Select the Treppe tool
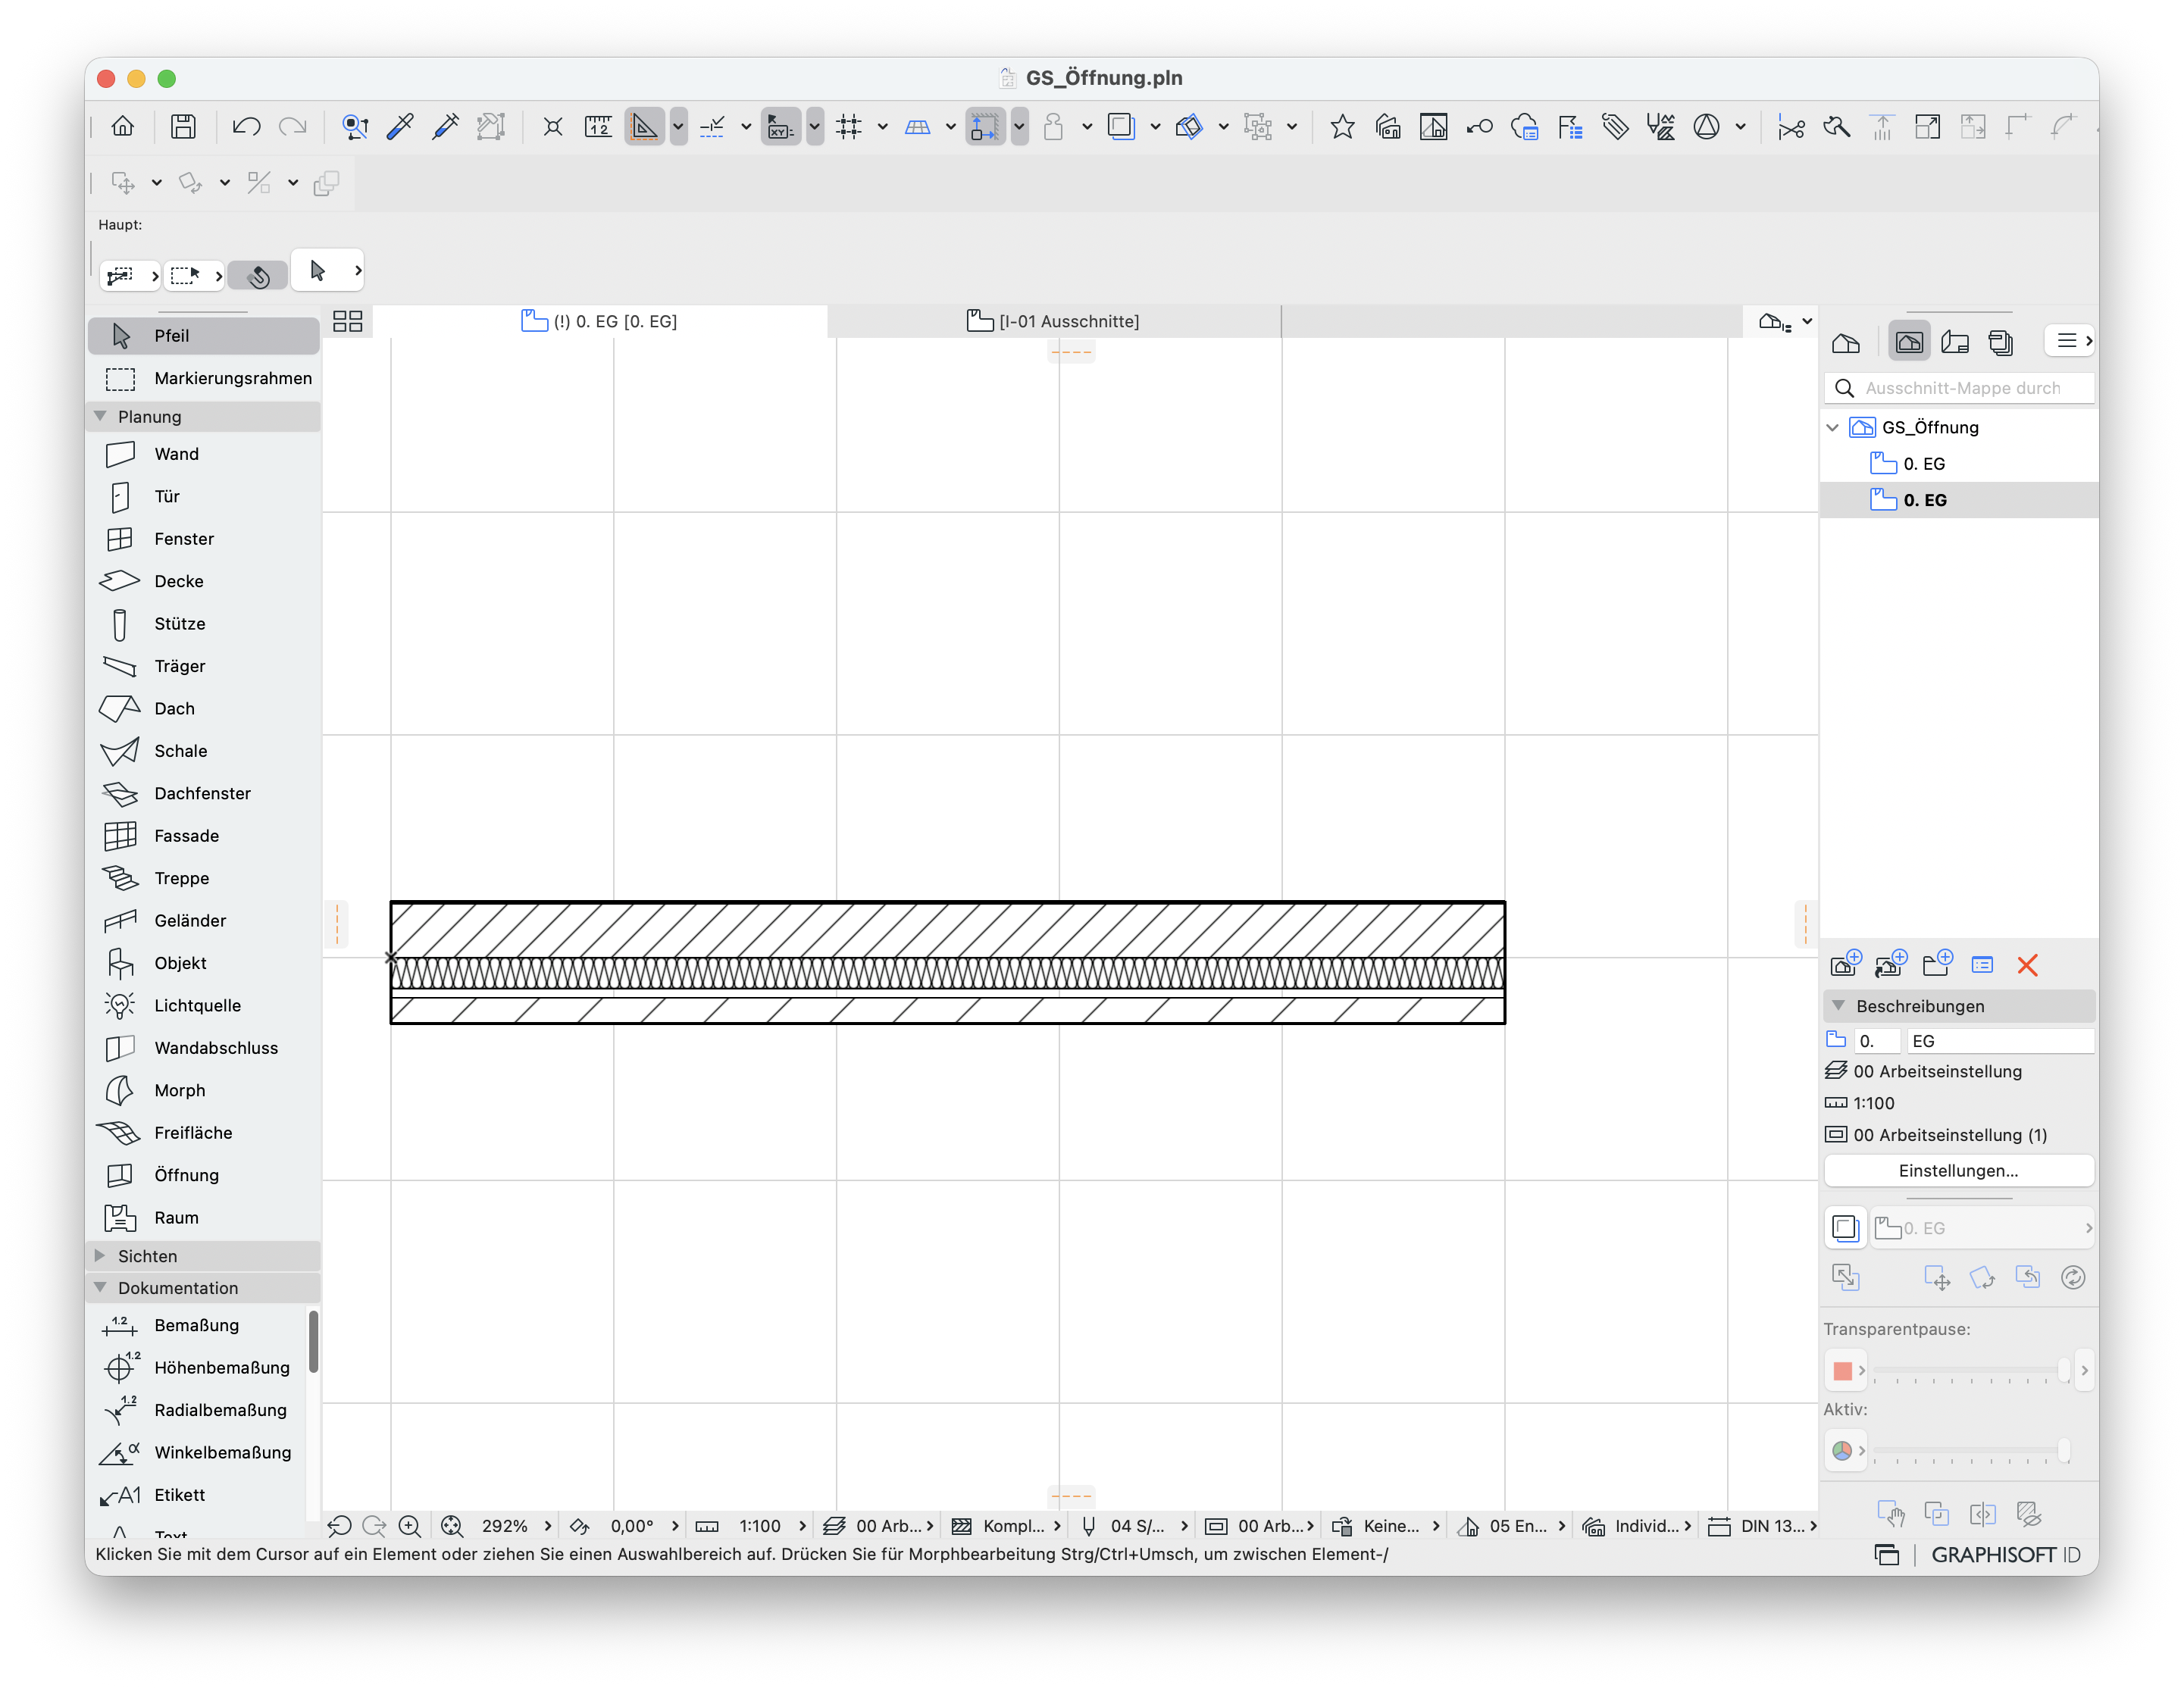This screenshot has height=1688, width=2184. pyautogui.click(x=203, y=878)
